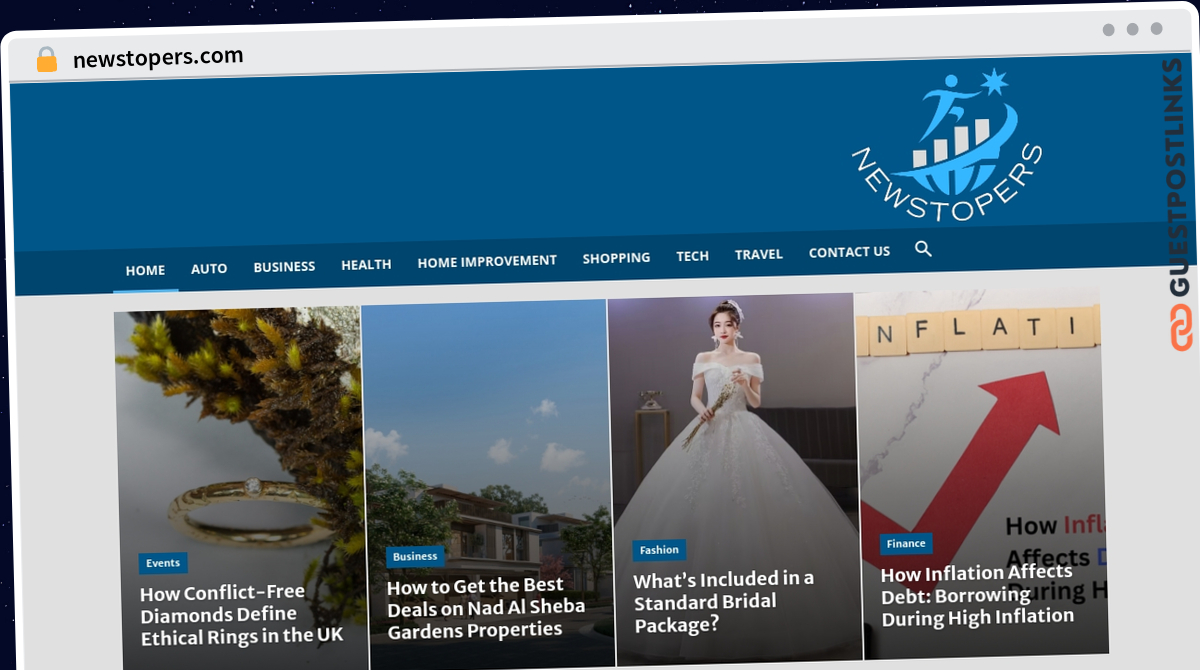Click the Finance category tag
Image resolution: width=1200 pixels, height=670 pixels.
[x=906, y=544]
